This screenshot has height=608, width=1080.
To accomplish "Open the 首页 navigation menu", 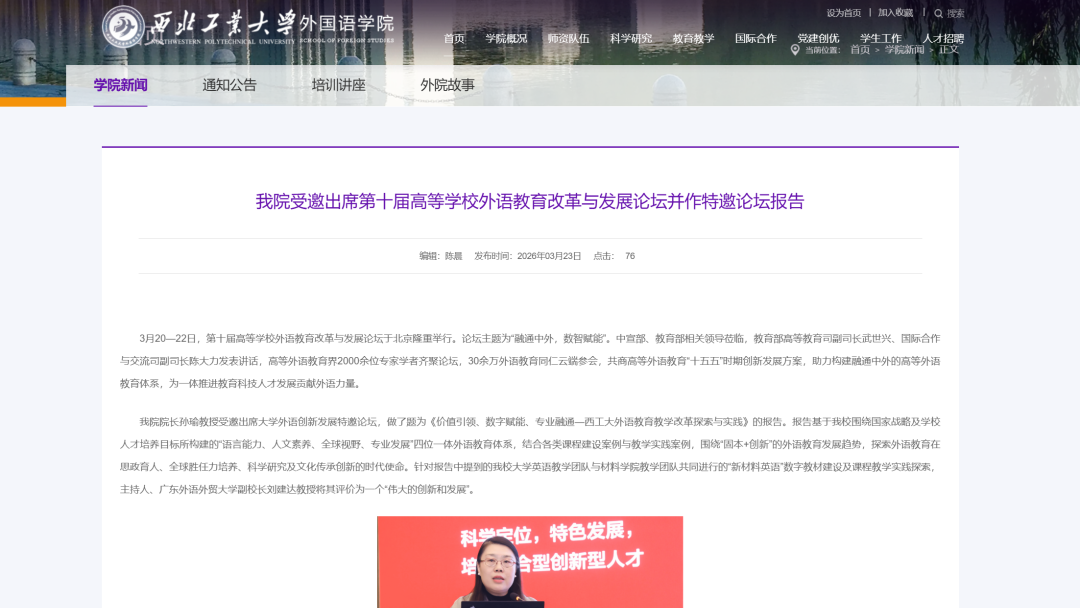I will (454, 39).
